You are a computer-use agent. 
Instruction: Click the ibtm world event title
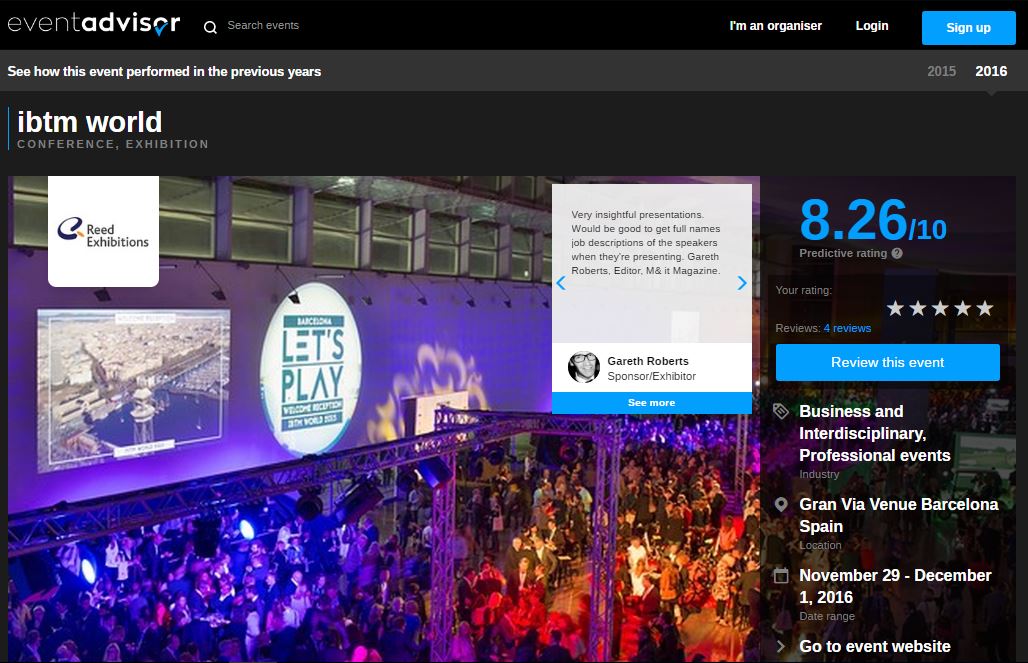click(89, 122)
